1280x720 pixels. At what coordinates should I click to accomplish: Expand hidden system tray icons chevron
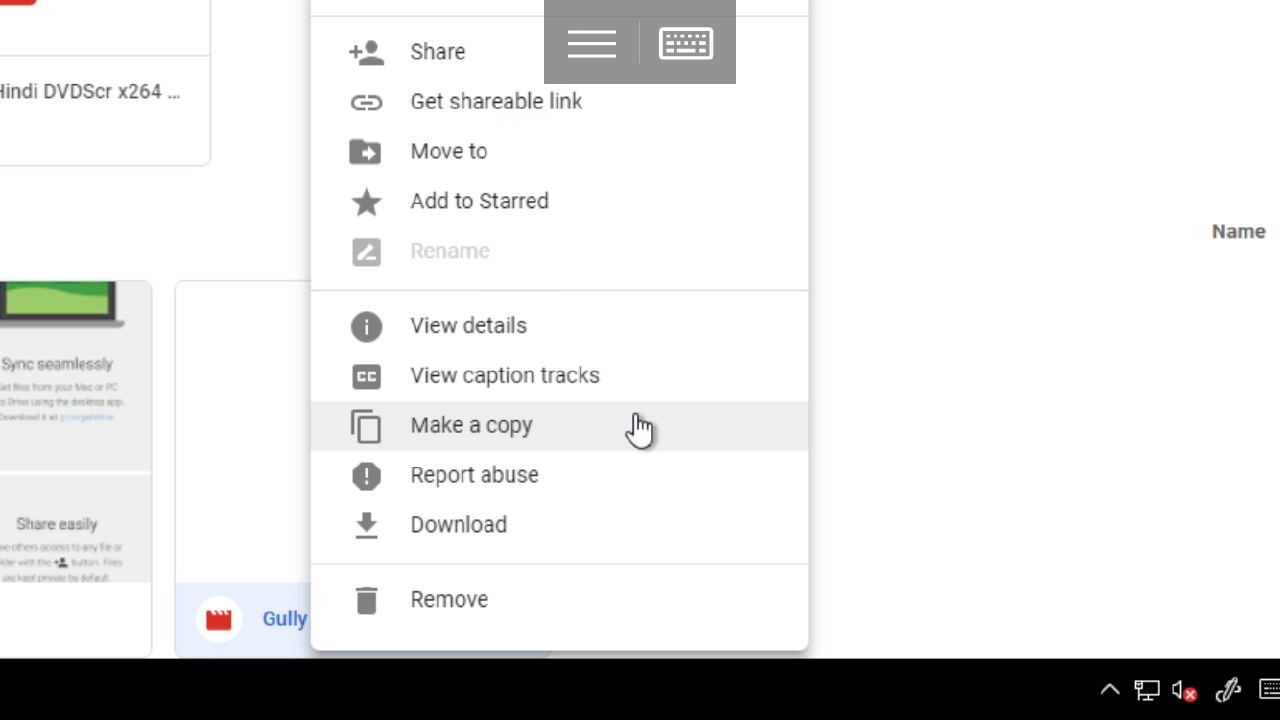click(1110, 690)
